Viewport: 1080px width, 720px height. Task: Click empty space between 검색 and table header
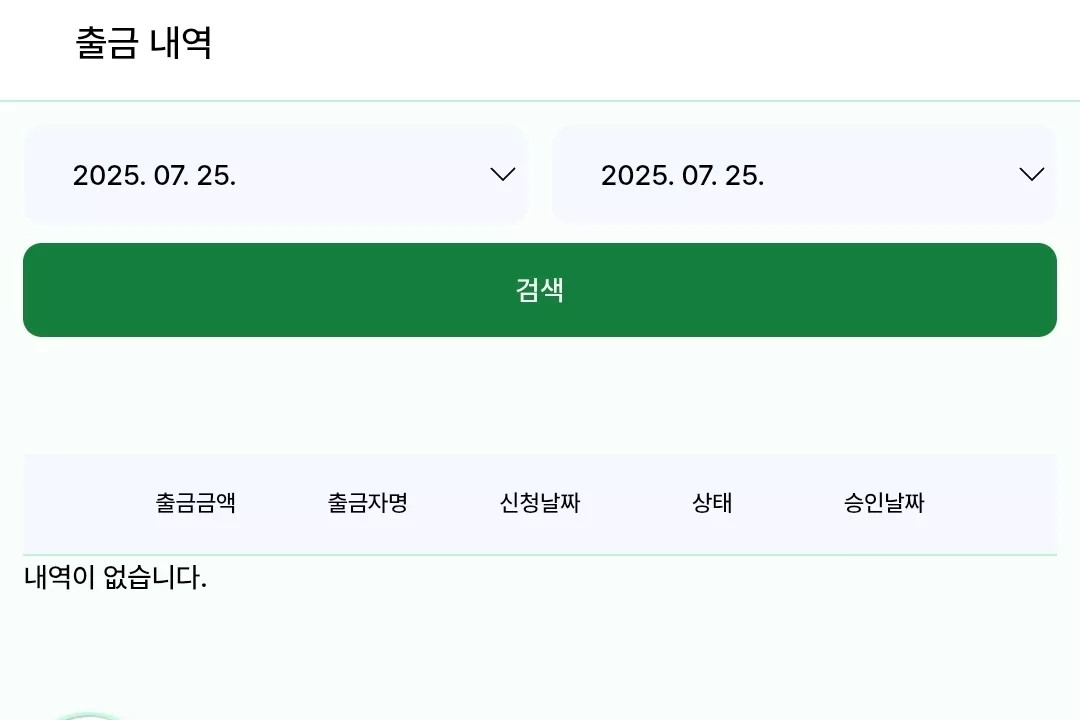540,395
